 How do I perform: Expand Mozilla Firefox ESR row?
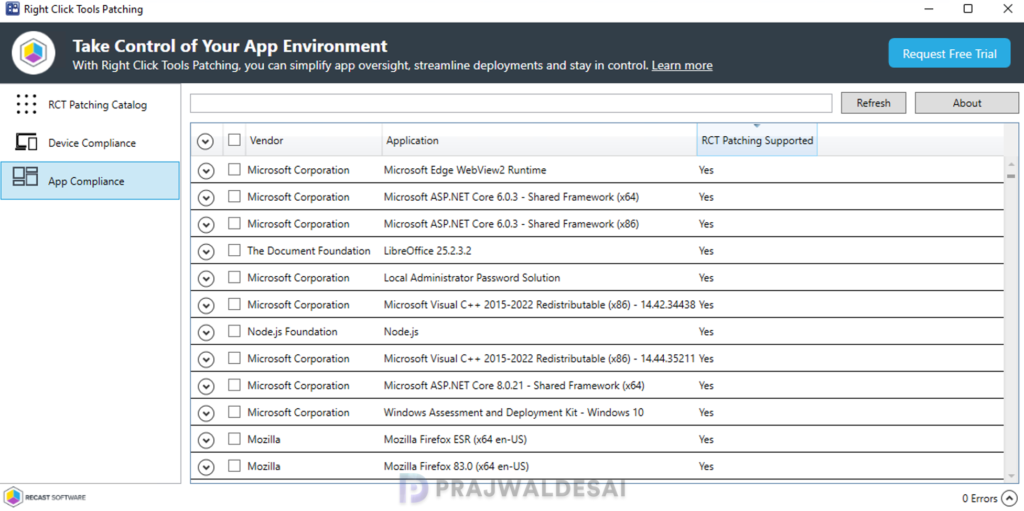pyautogui.click(x=206, y=440)
